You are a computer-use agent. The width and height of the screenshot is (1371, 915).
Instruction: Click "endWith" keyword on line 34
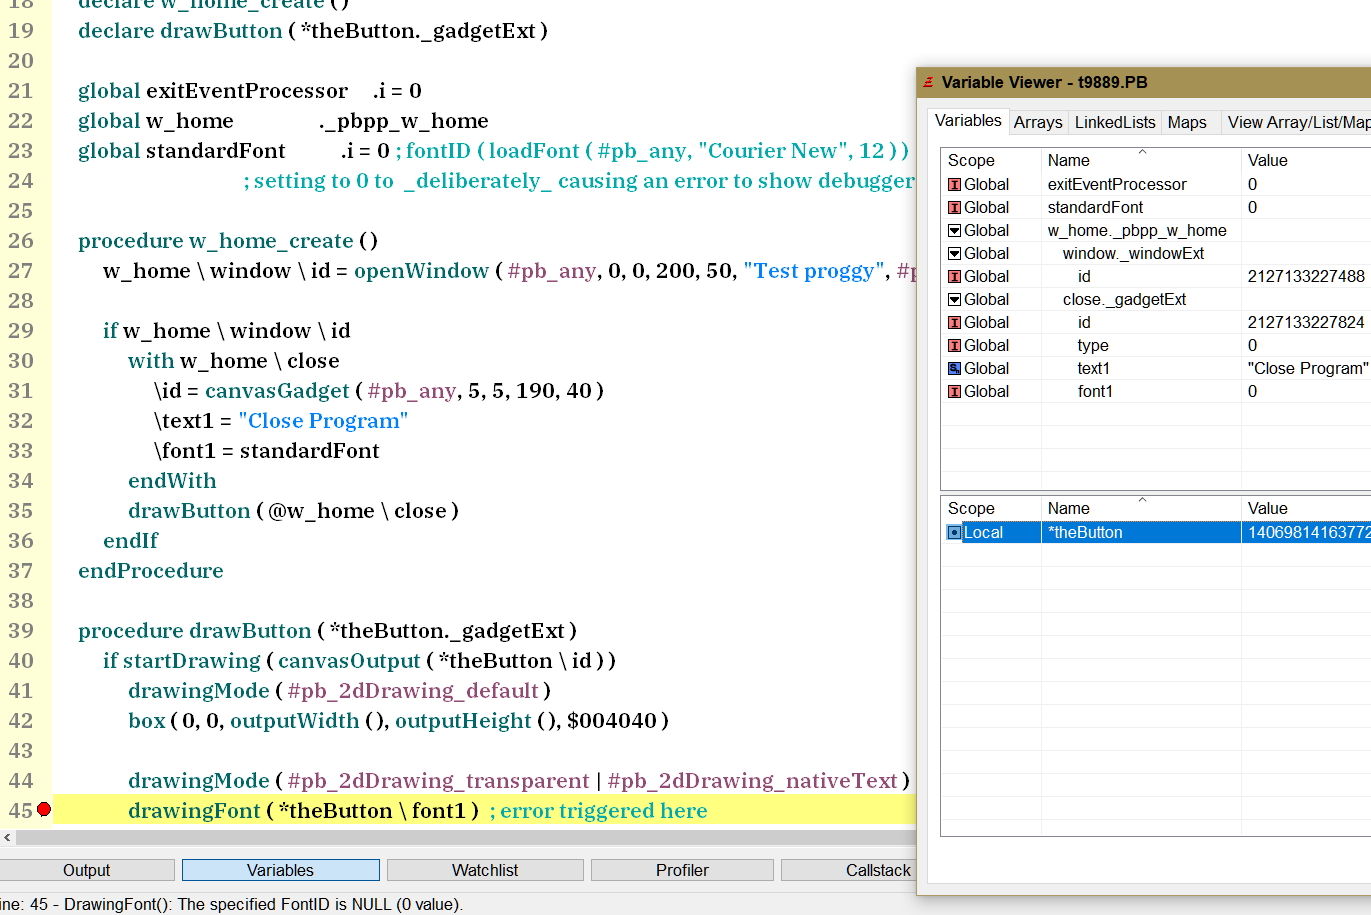[172, 480]
